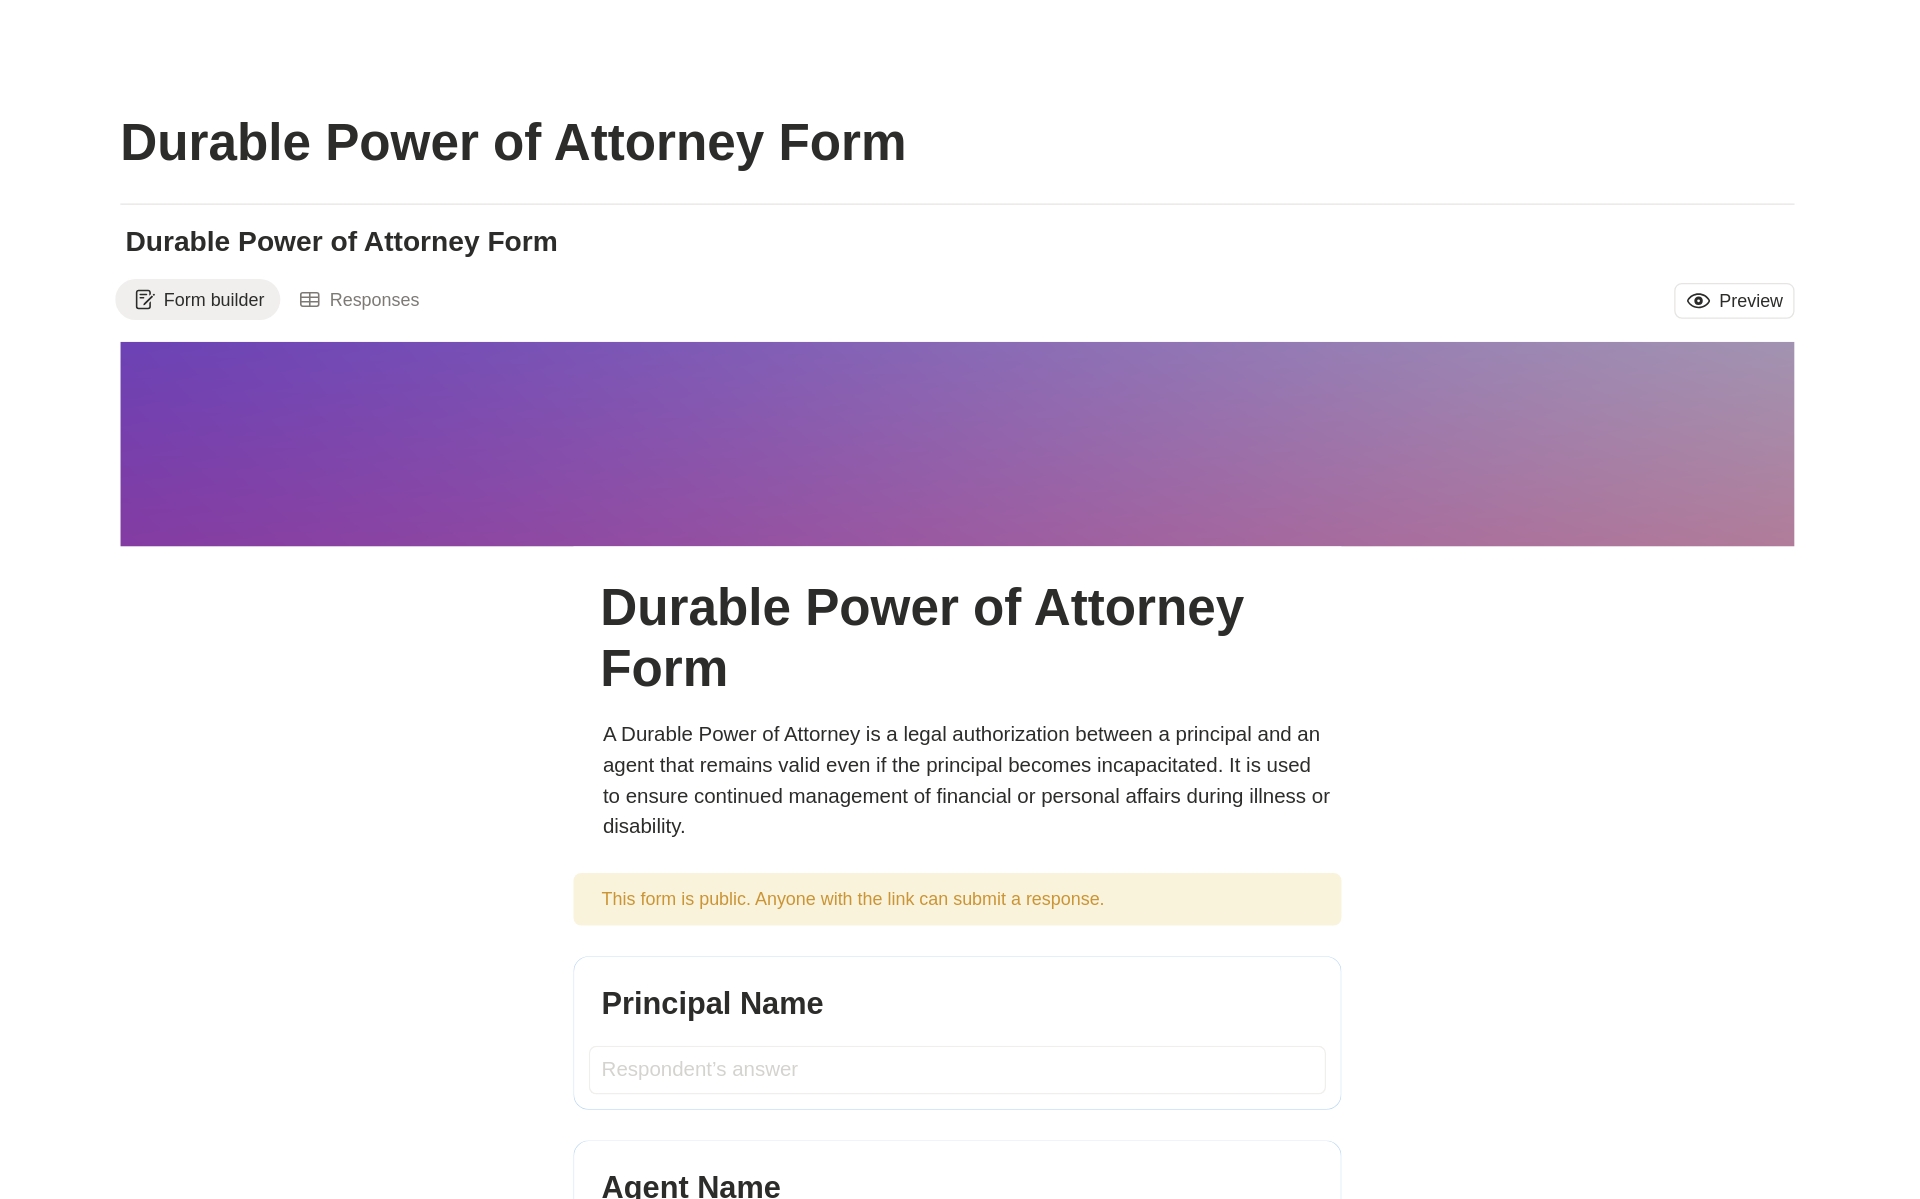This screenshot has height=1199, width=1920.
Task: Click the form title heading text
Action: click(x=921, y=637)
